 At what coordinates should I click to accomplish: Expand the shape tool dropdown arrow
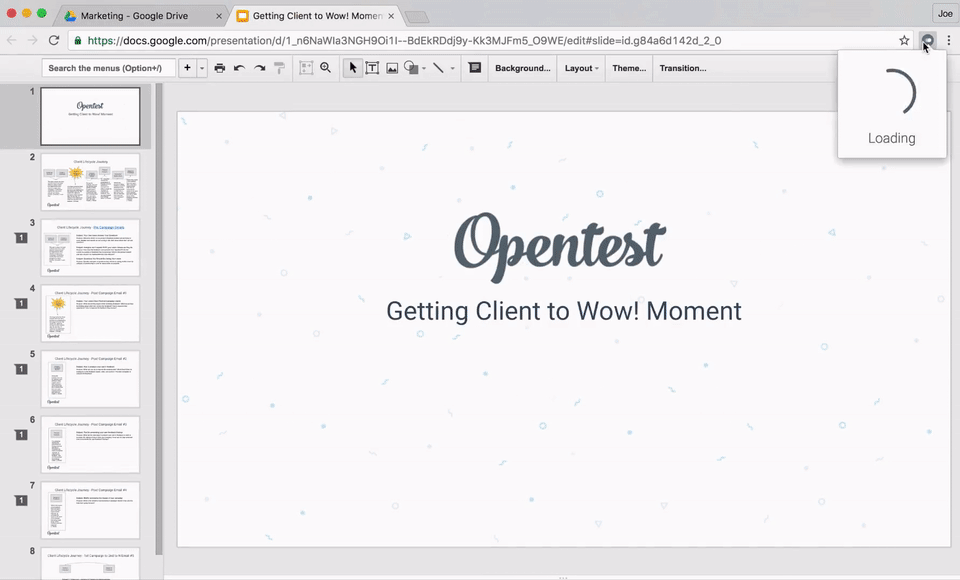pos(424,69)
